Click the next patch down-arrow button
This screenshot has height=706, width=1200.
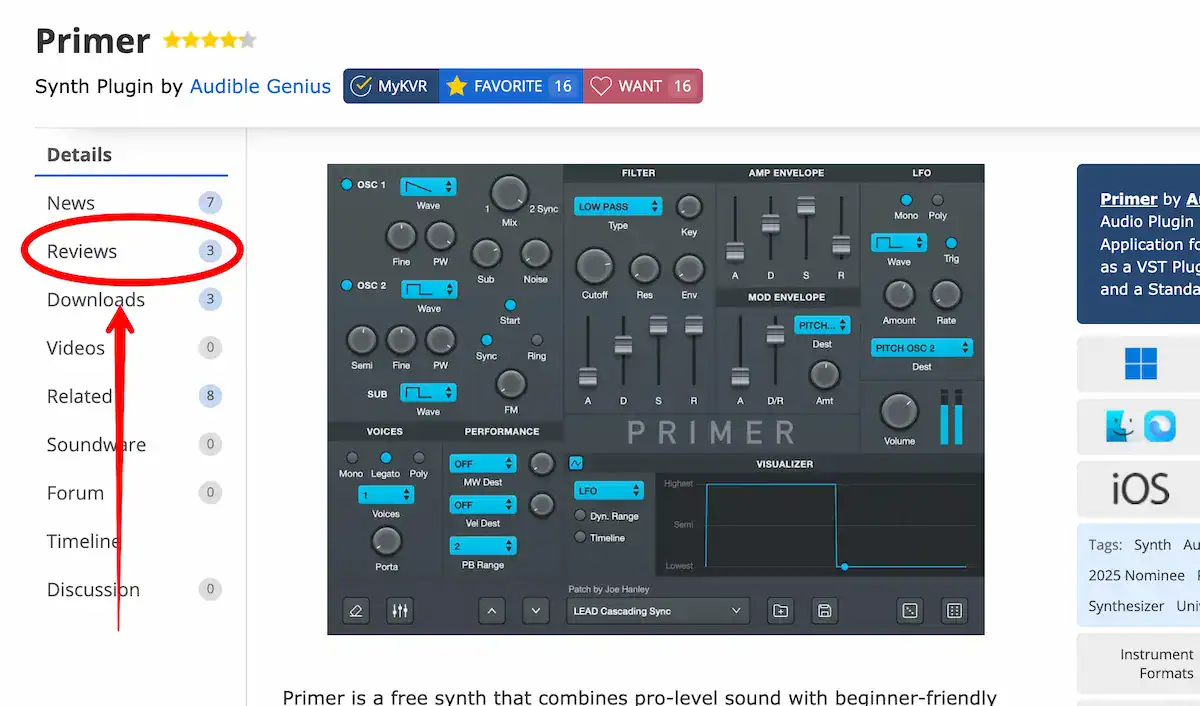coord(536,610)
